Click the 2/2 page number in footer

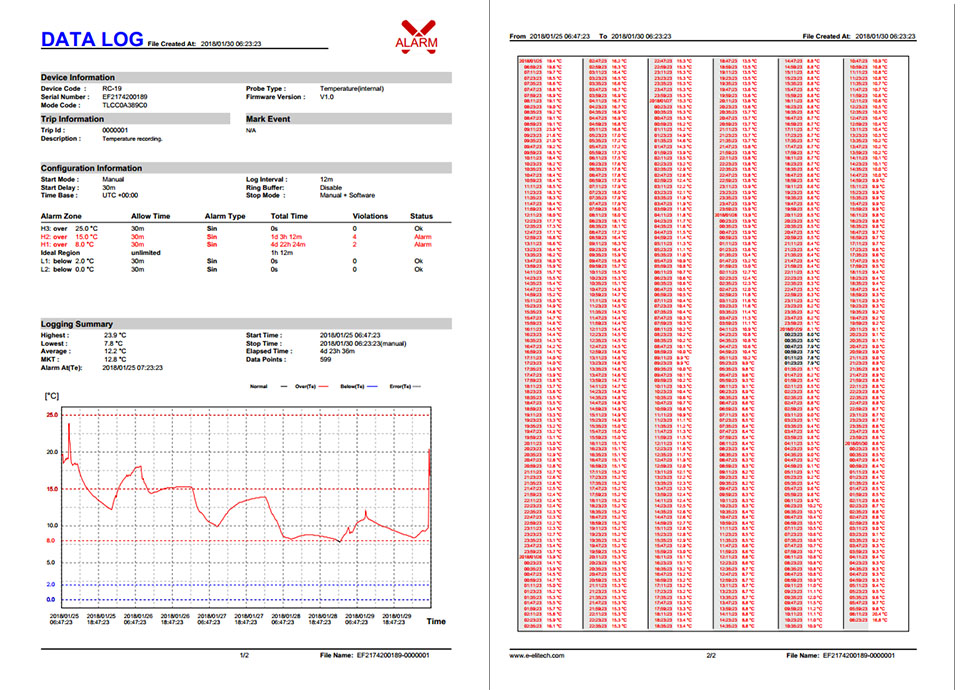coord(712,655)
